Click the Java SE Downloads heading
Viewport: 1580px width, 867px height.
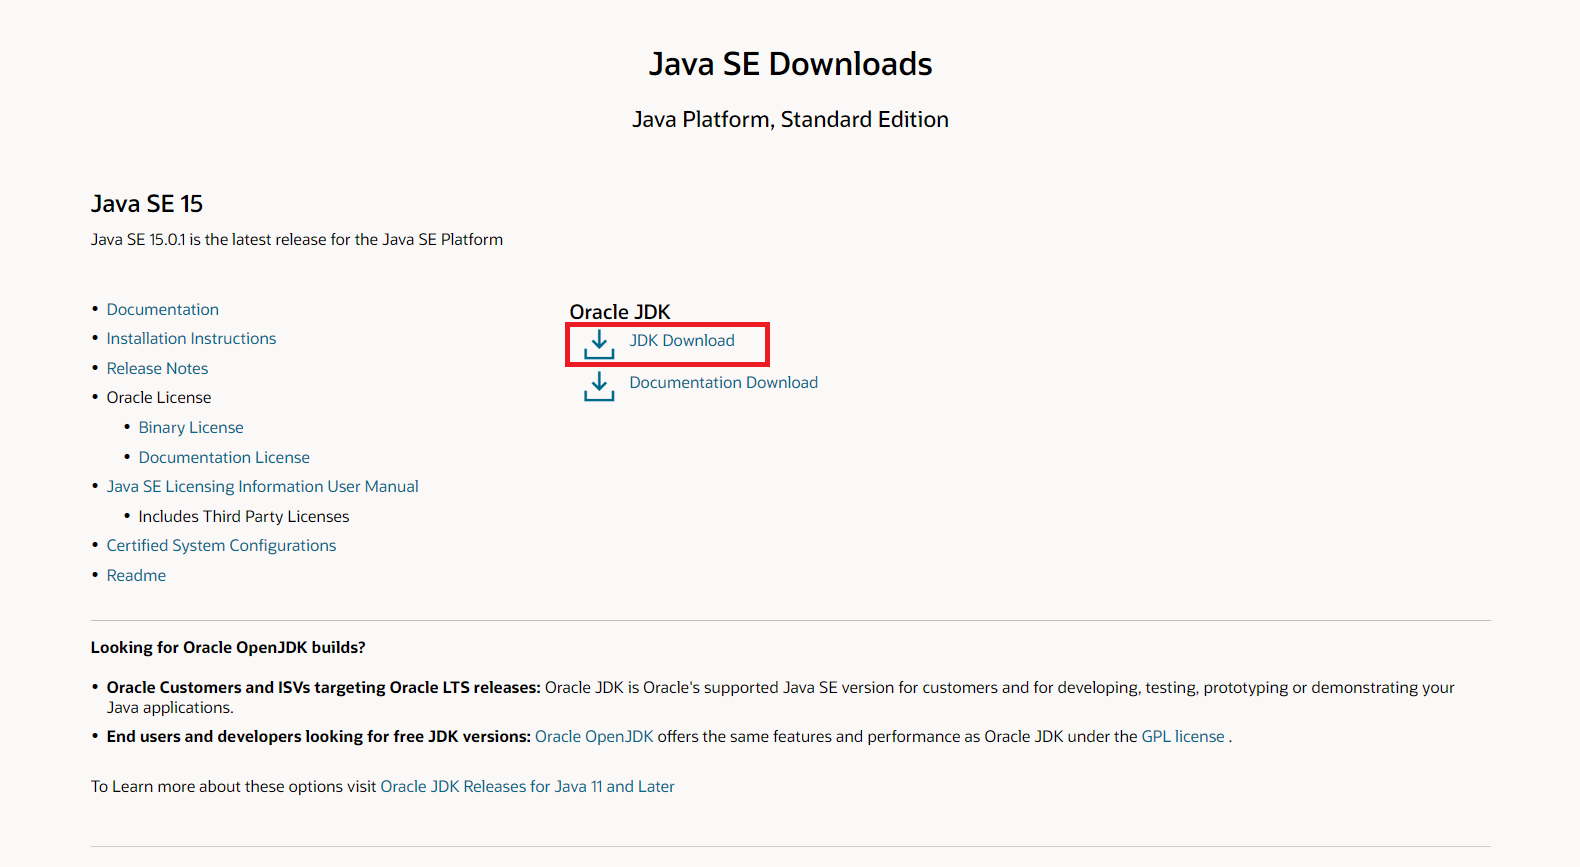click(x=790, y=64)
